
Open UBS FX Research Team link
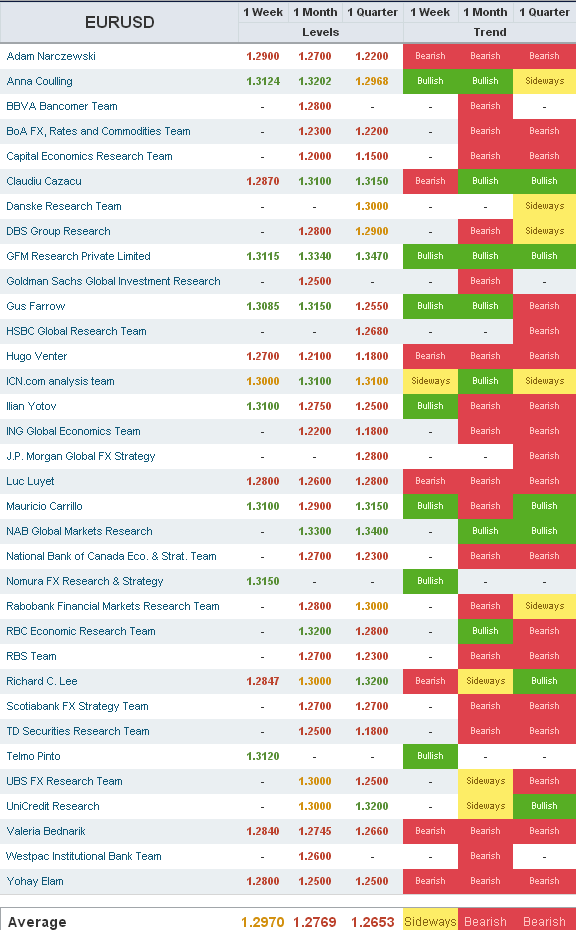tap(65, 781)
